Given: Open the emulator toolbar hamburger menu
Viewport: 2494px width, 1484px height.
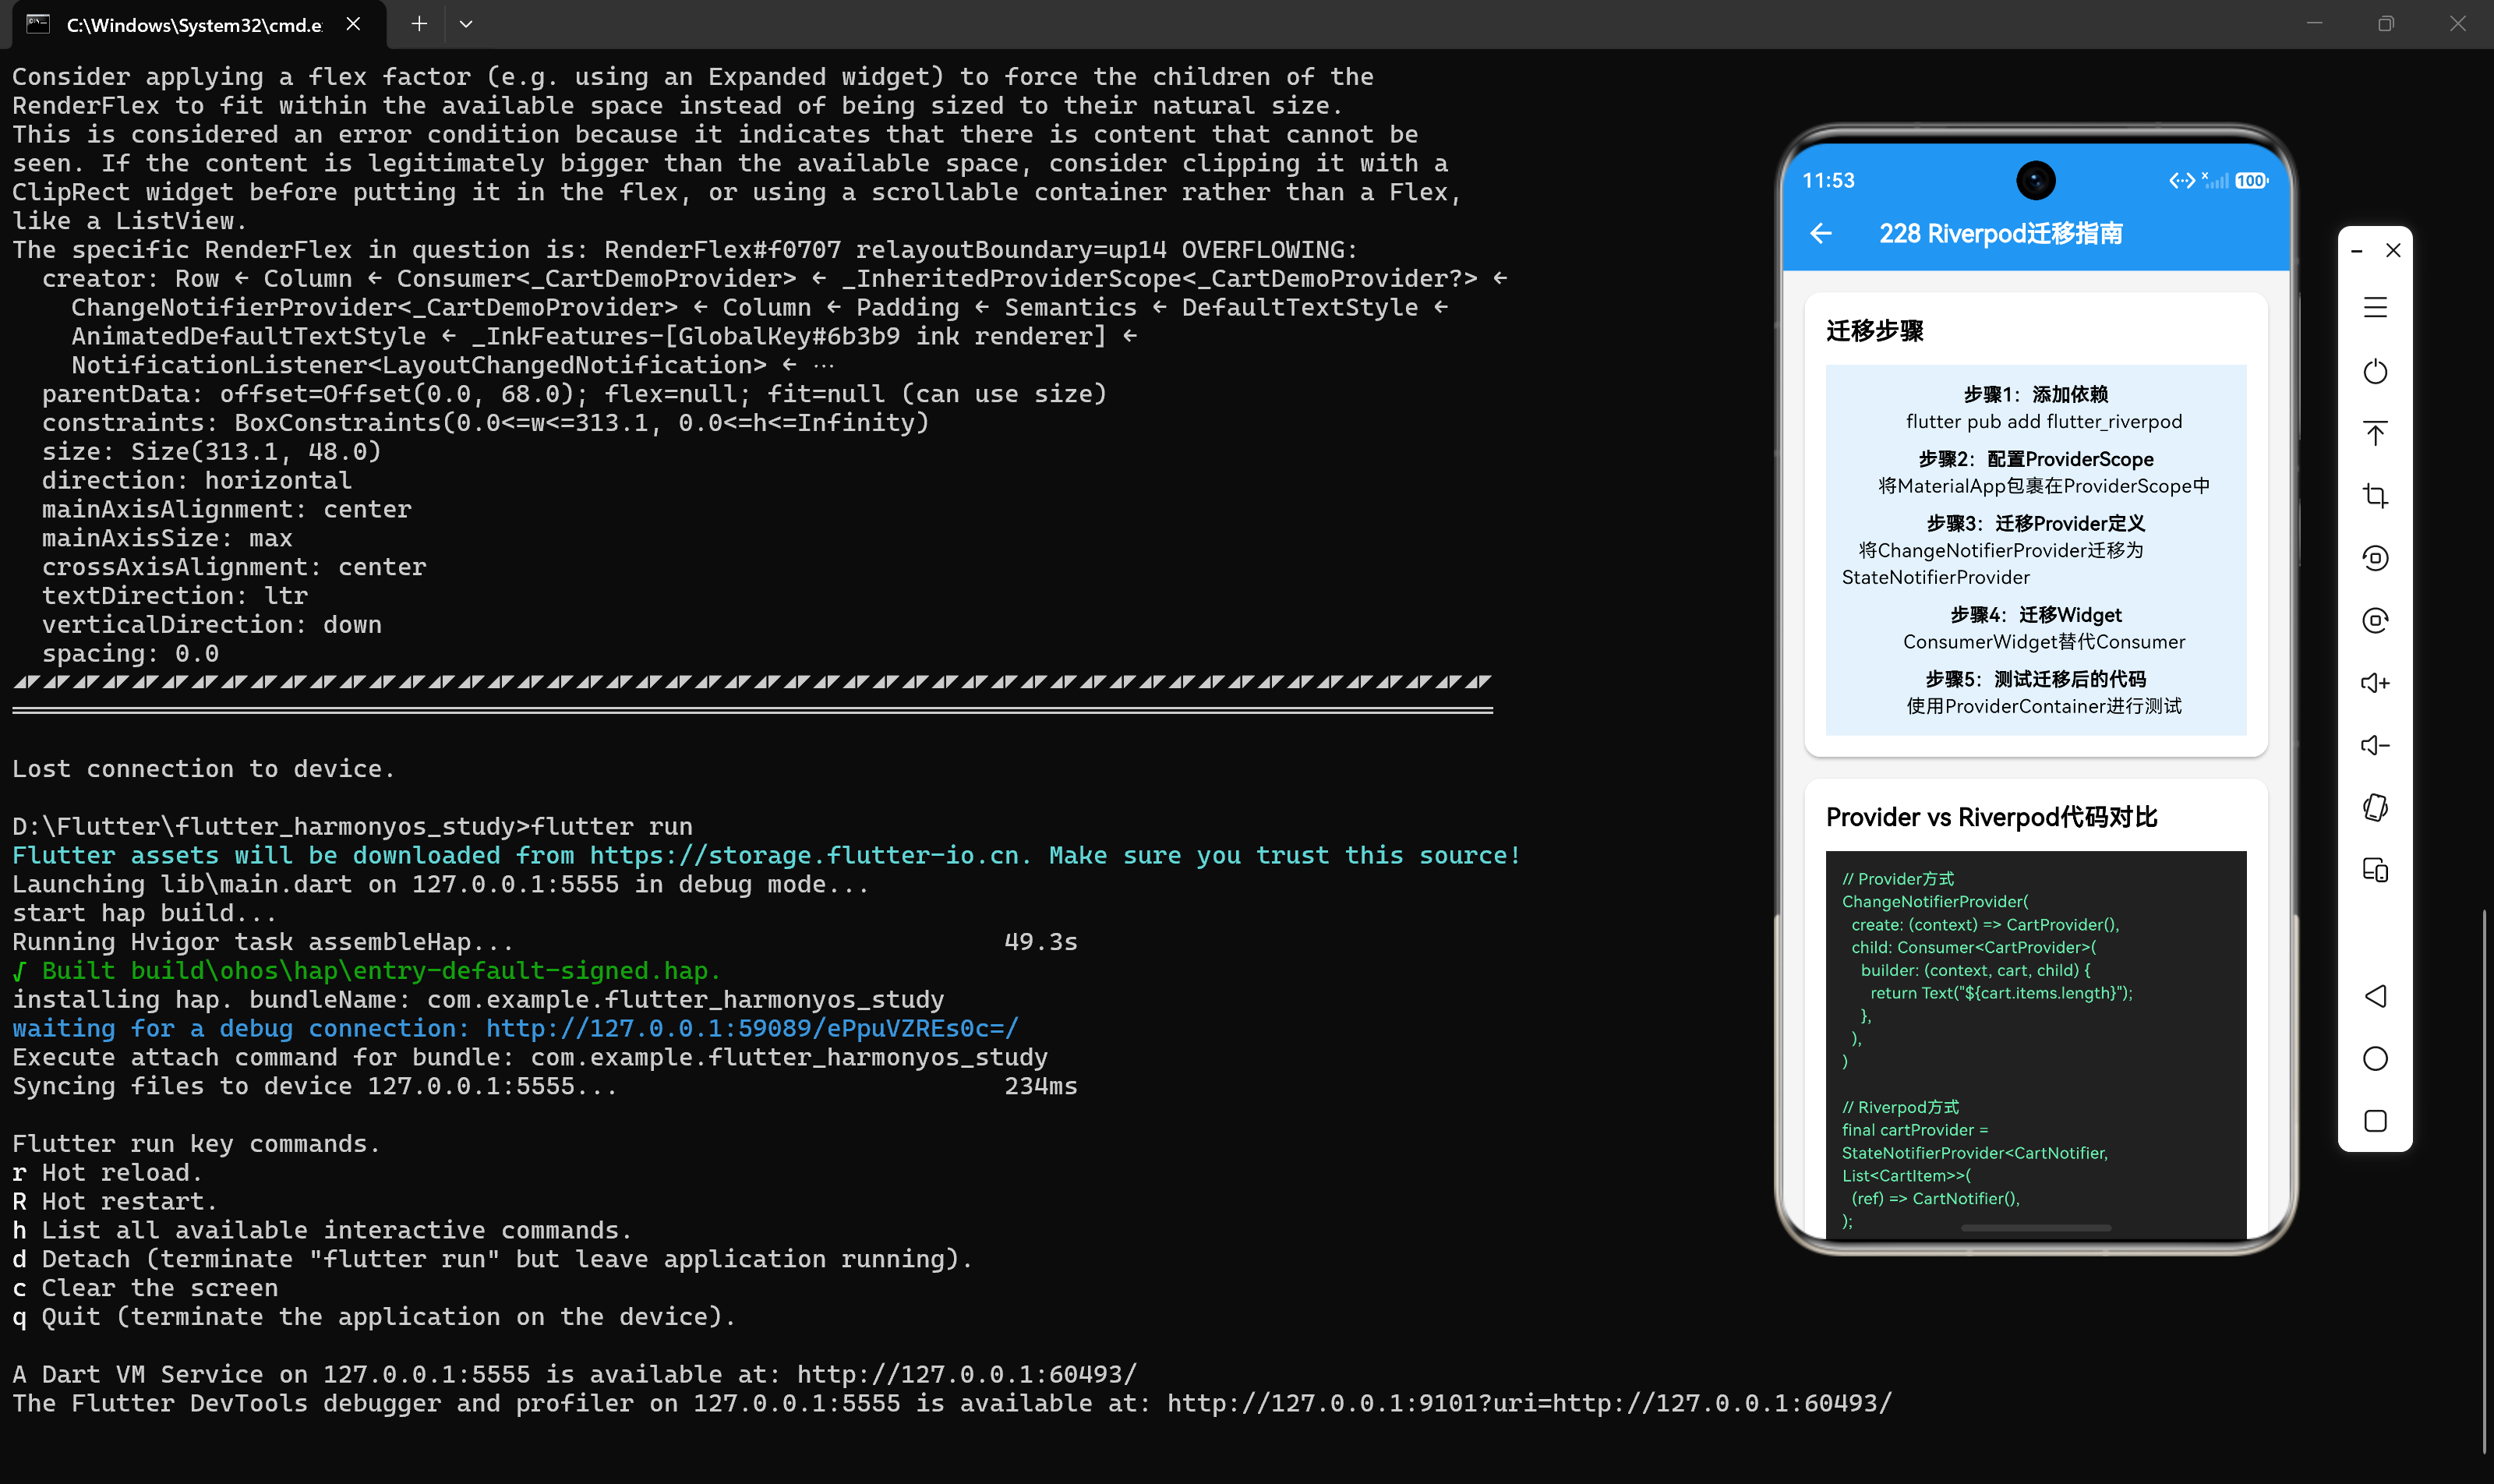Looking at the screenshot, I should [2375, 308].
